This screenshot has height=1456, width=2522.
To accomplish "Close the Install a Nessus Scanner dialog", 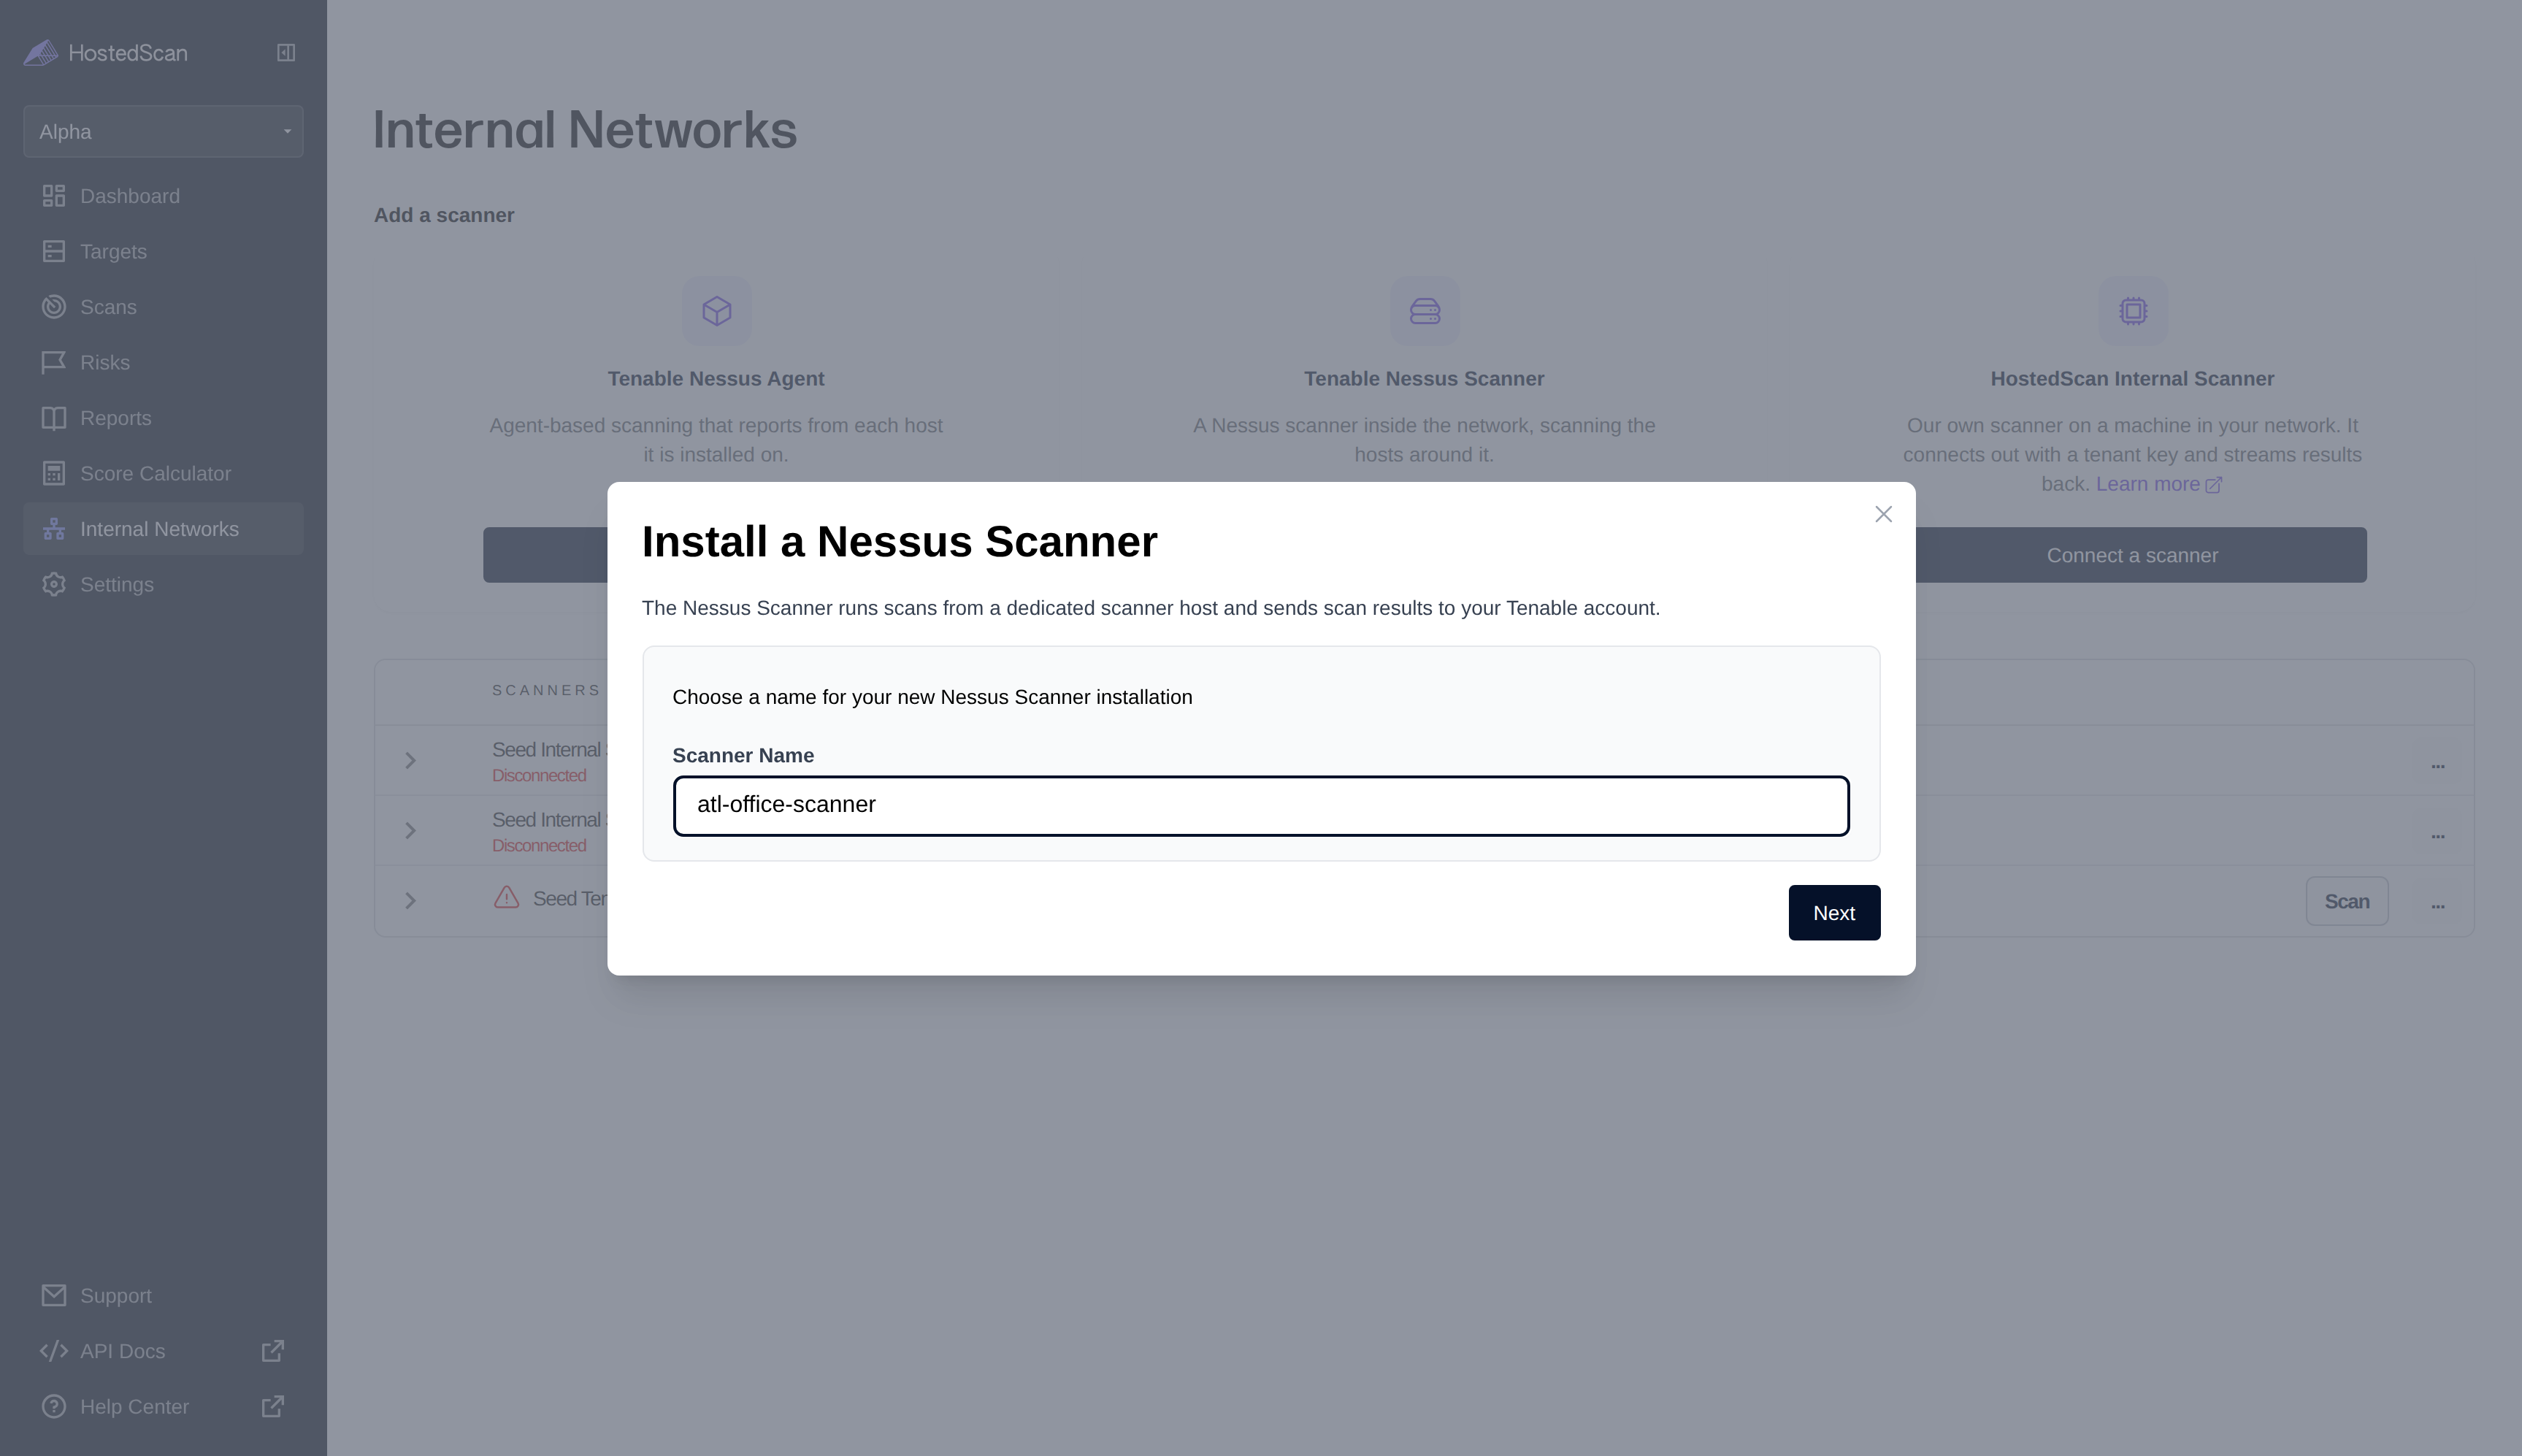I will (x=1884, y=514).
